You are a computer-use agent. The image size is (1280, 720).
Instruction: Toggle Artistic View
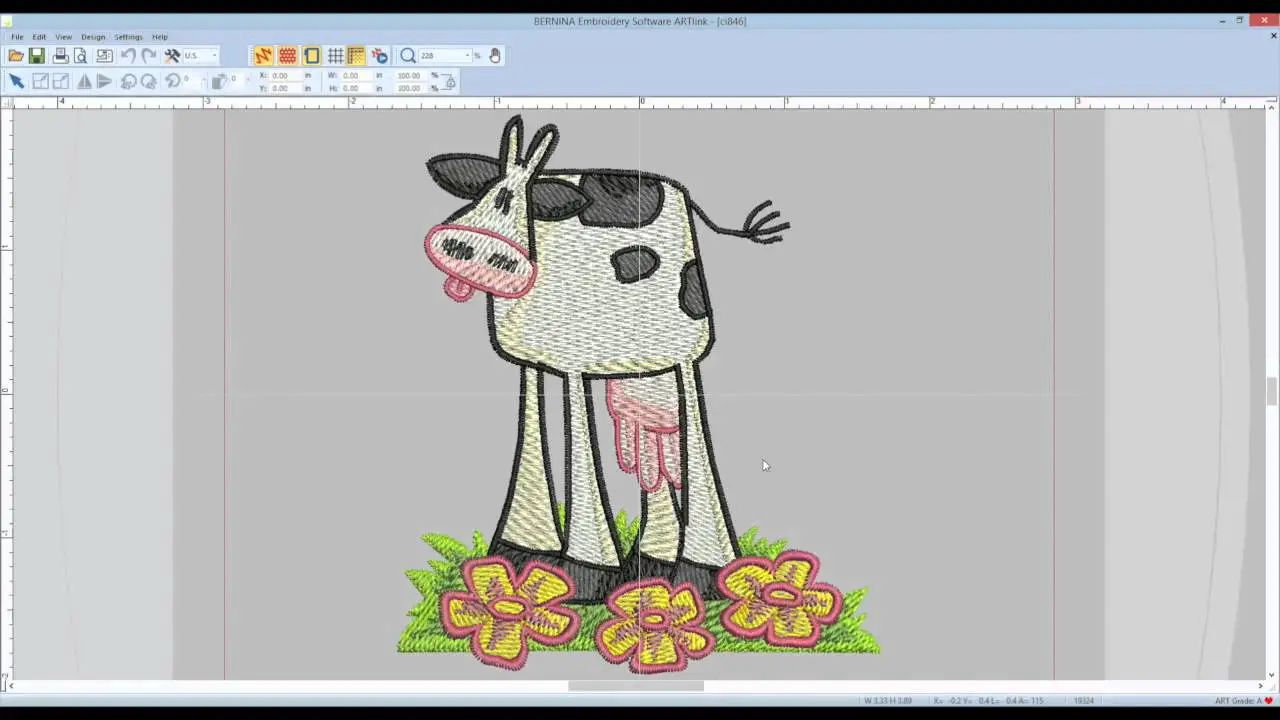[287, 56]
